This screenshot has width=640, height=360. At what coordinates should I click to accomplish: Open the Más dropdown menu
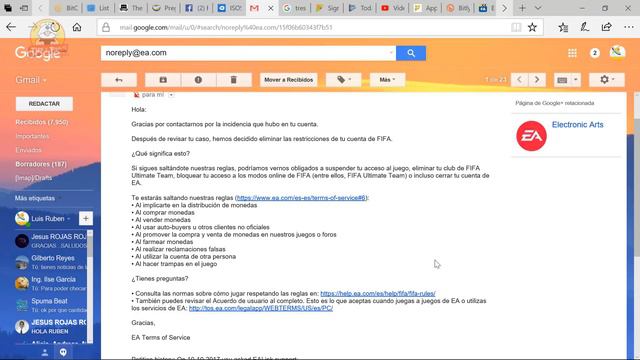pyautogui.click(x=387, y=80)
